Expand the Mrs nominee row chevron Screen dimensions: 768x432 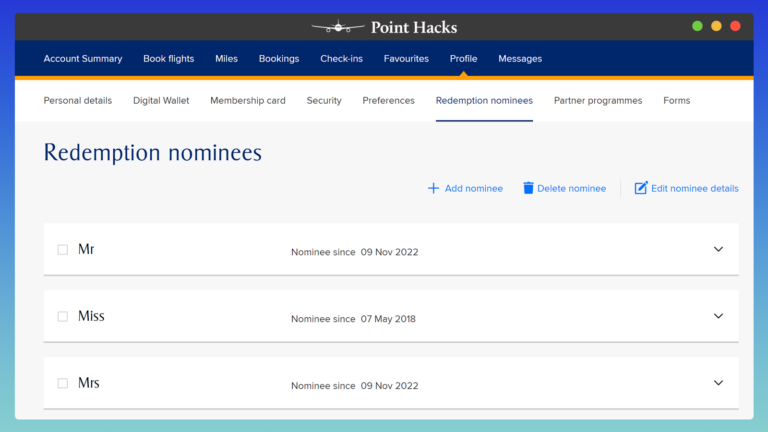coord(718,383)
